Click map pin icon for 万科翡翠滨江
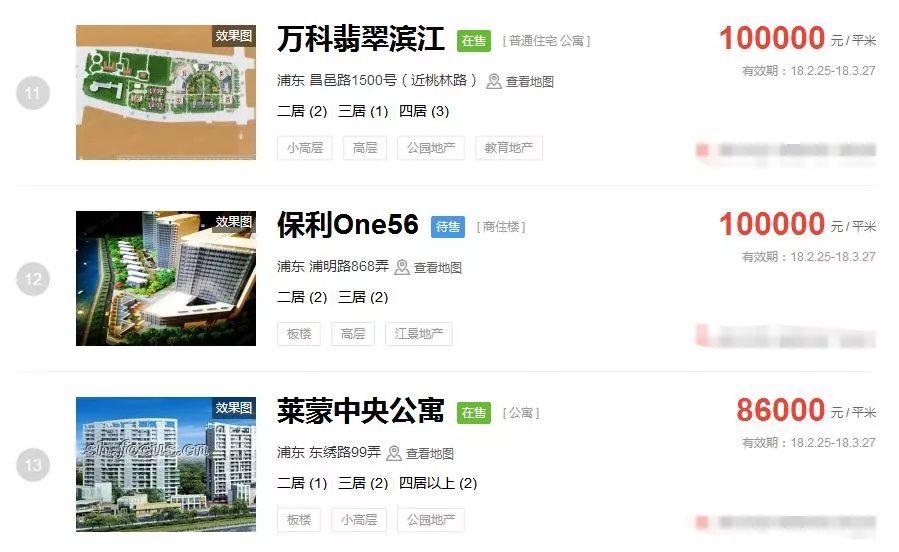899x552 pixels. point(494,81)
